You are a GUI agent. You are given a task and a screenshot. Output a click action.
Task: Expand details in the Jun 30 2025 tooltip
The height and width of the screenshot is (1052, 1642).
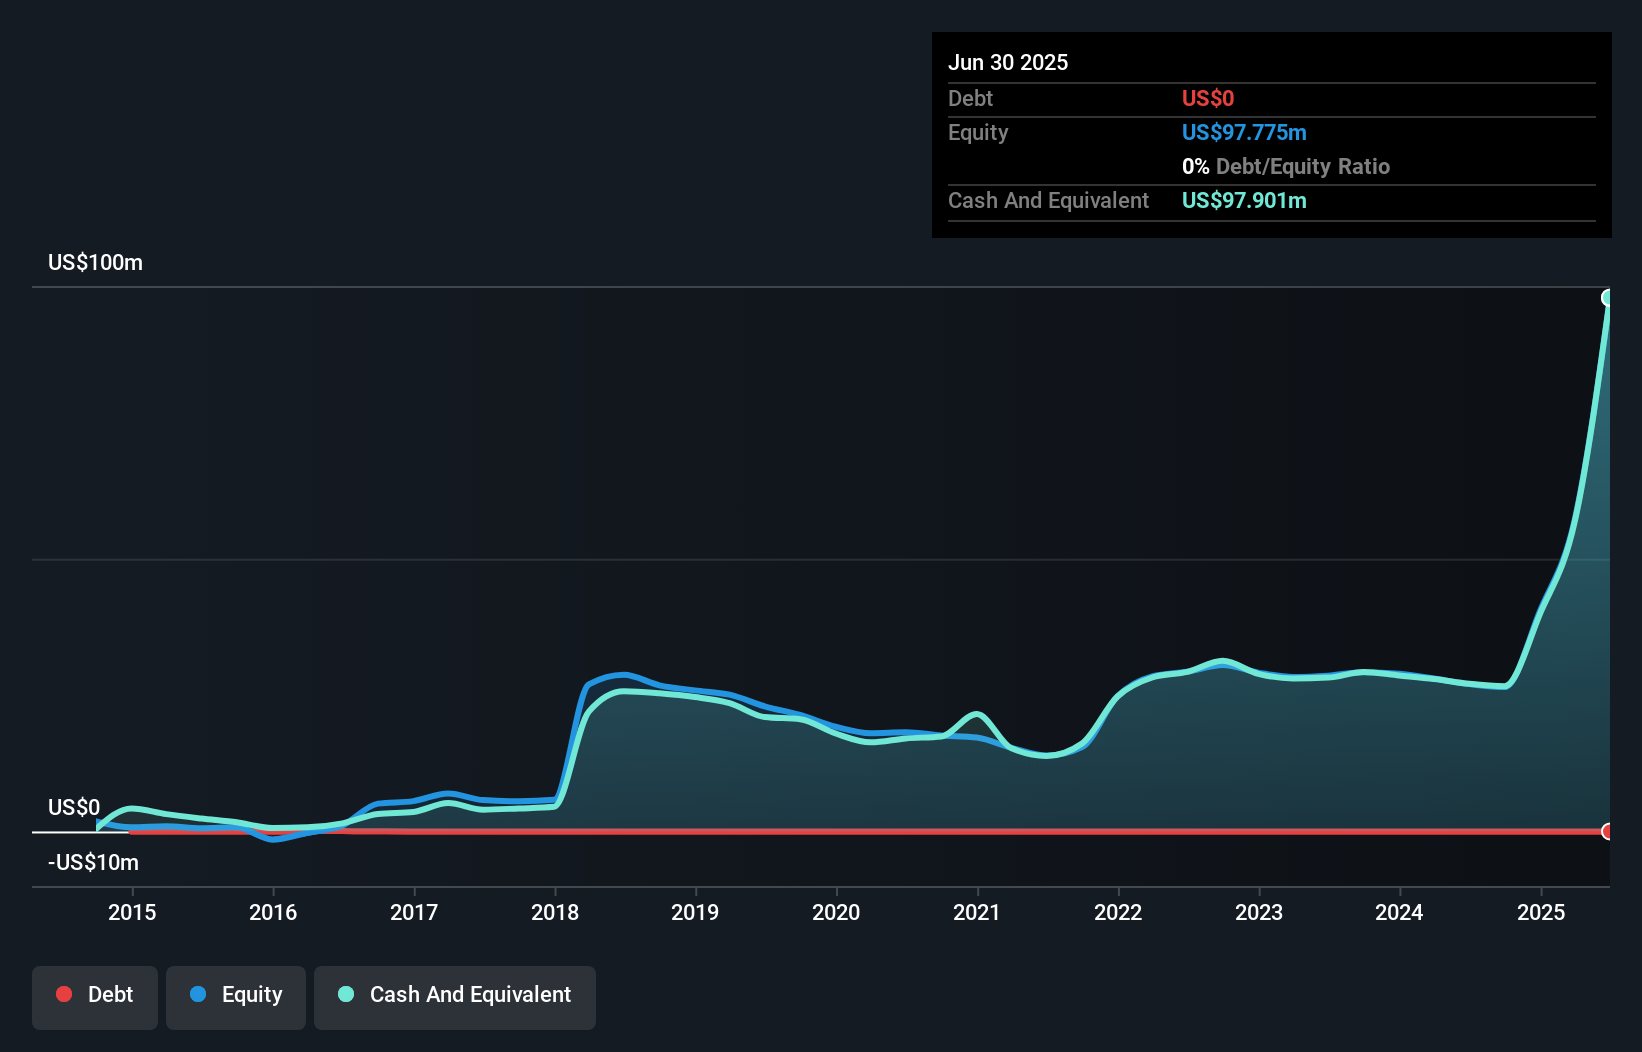[x=1008, y=62]
